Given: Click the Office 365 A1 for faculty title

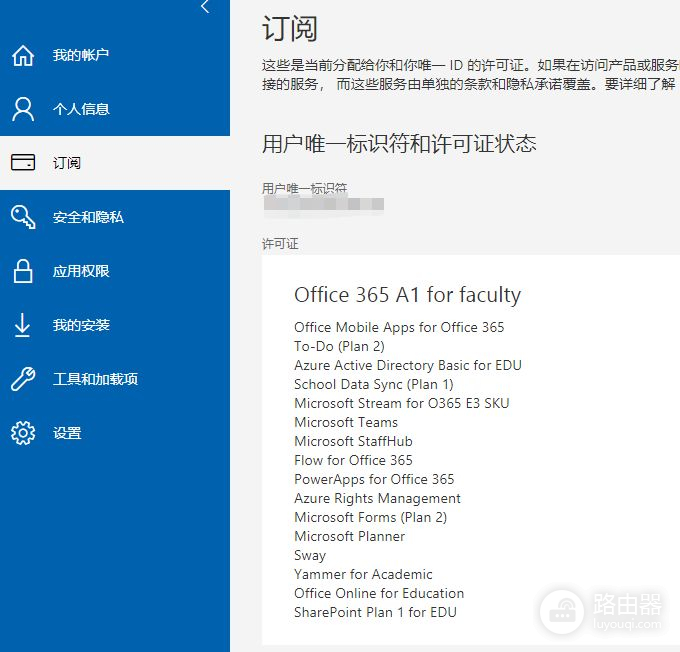Looking at the screenshot, I should (x=407, y=295).
